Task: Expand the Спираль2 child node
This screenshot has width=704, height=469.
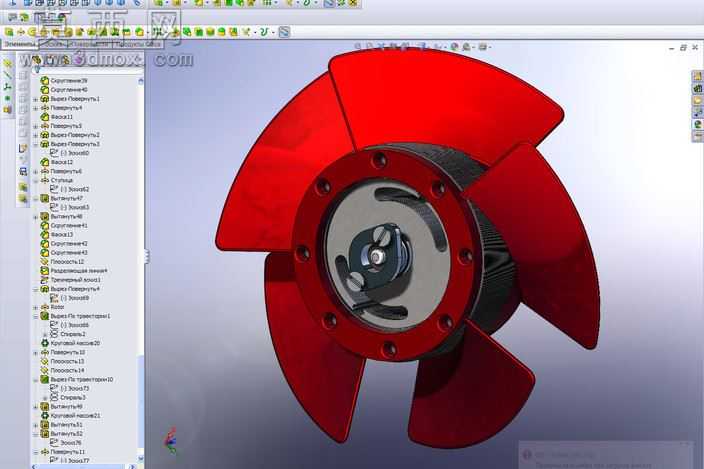Action: (x=45, y=334)
